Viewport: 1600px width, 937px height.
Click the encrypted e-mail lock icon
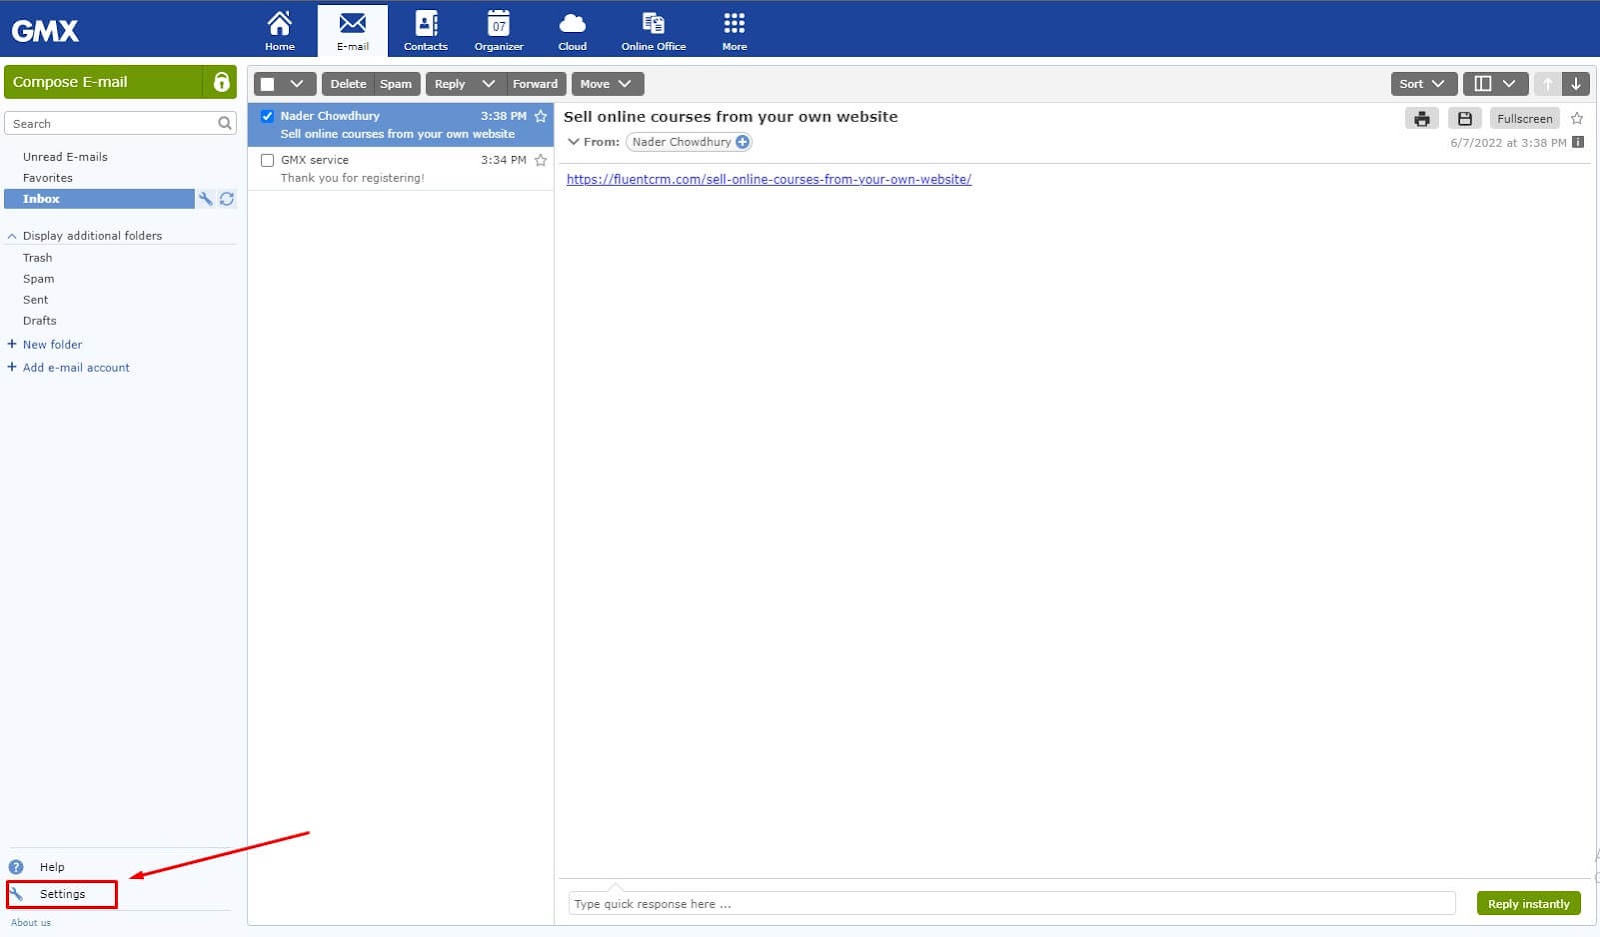221,82
